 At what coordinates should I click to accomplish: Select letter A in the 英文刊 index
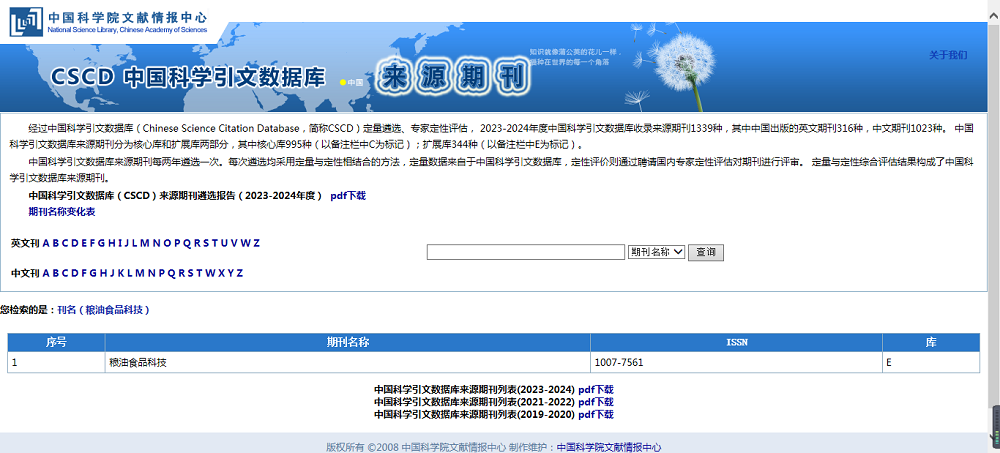[x=46, y=243]
